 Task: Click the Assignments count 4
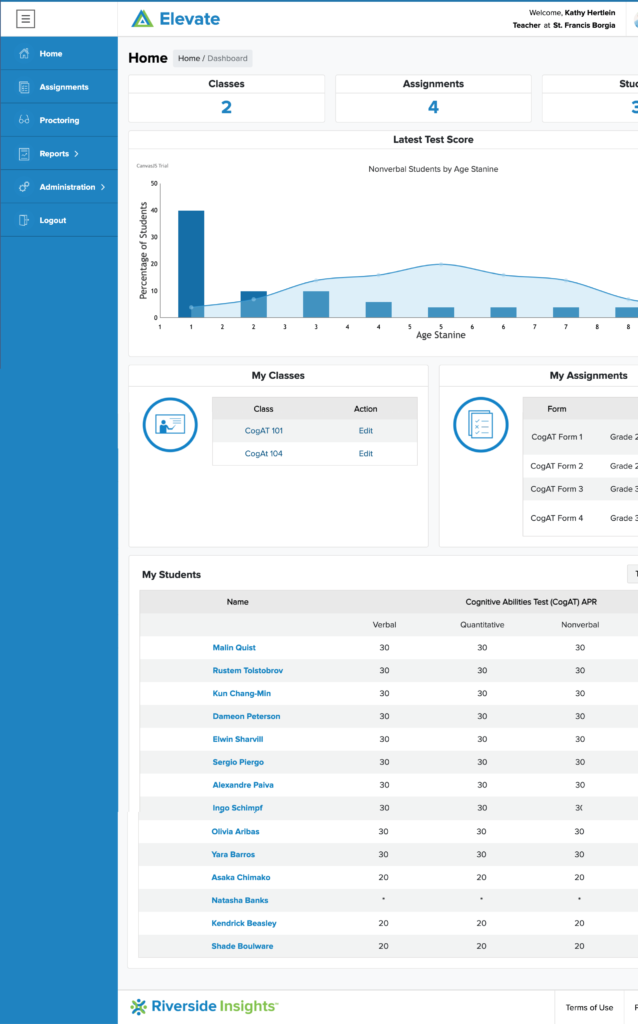(x=433, y=107)
